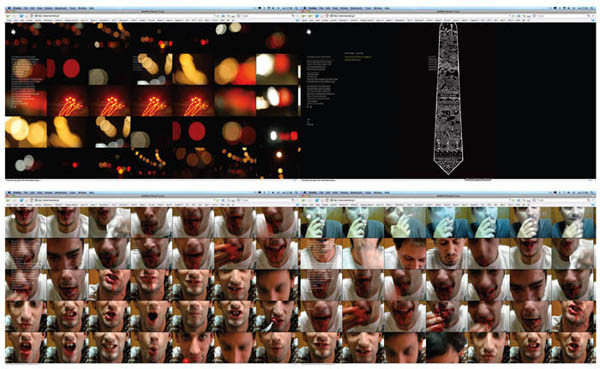Click back arrow in bottom-left bloody-face window

point(8,200)
